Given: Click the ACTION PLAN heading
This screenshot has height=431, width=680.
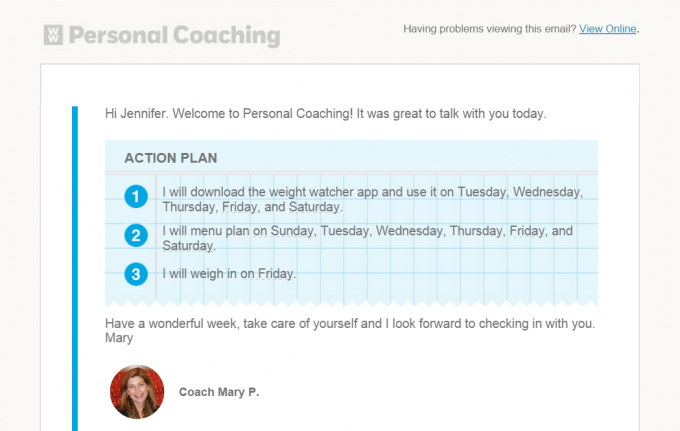Looking at the screenshot, I should click(171, 158).
